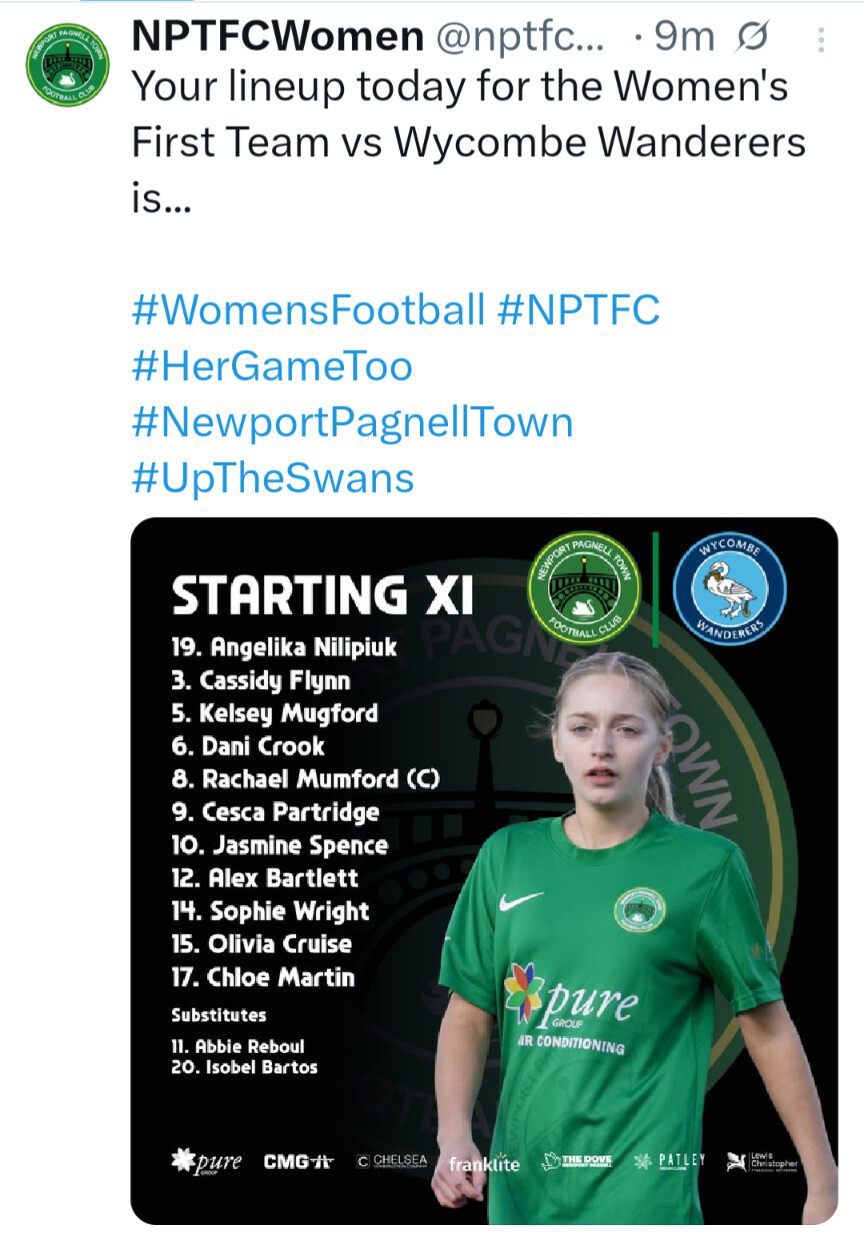The image size is (864, 1239).
Task: Click the NPTFCWomen display name
Action: click(278, 38)
